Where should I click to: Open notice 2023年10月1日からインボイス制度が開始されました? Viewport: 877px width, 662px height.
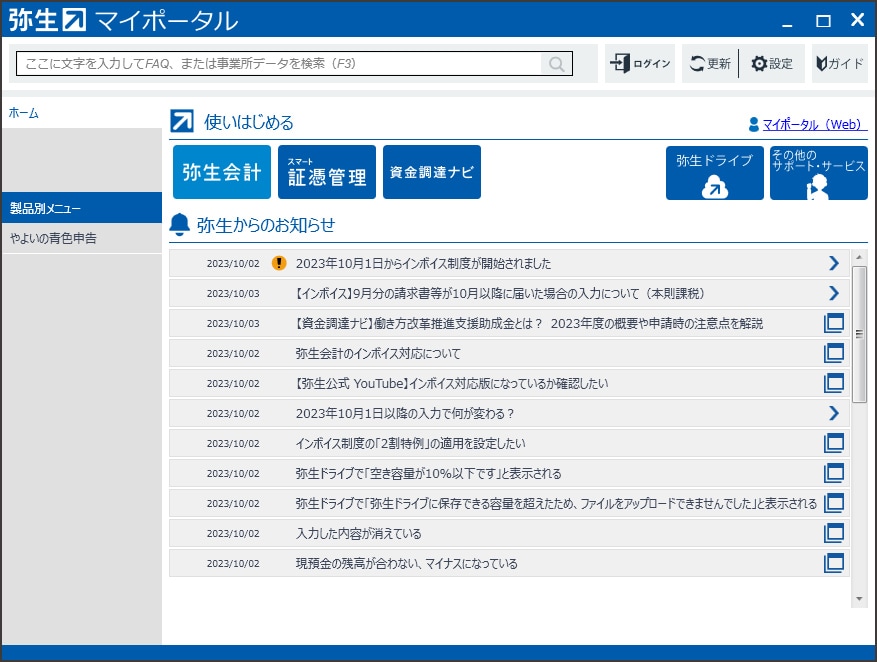coord(510,263)
